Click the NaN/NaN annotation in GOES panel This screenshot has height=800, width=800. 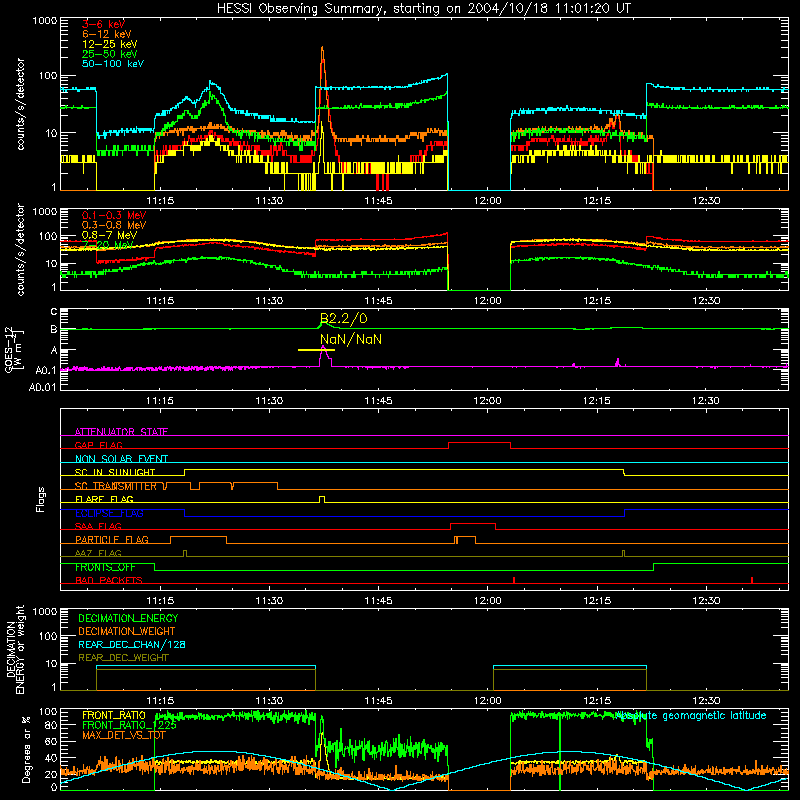tap(351, 339)
